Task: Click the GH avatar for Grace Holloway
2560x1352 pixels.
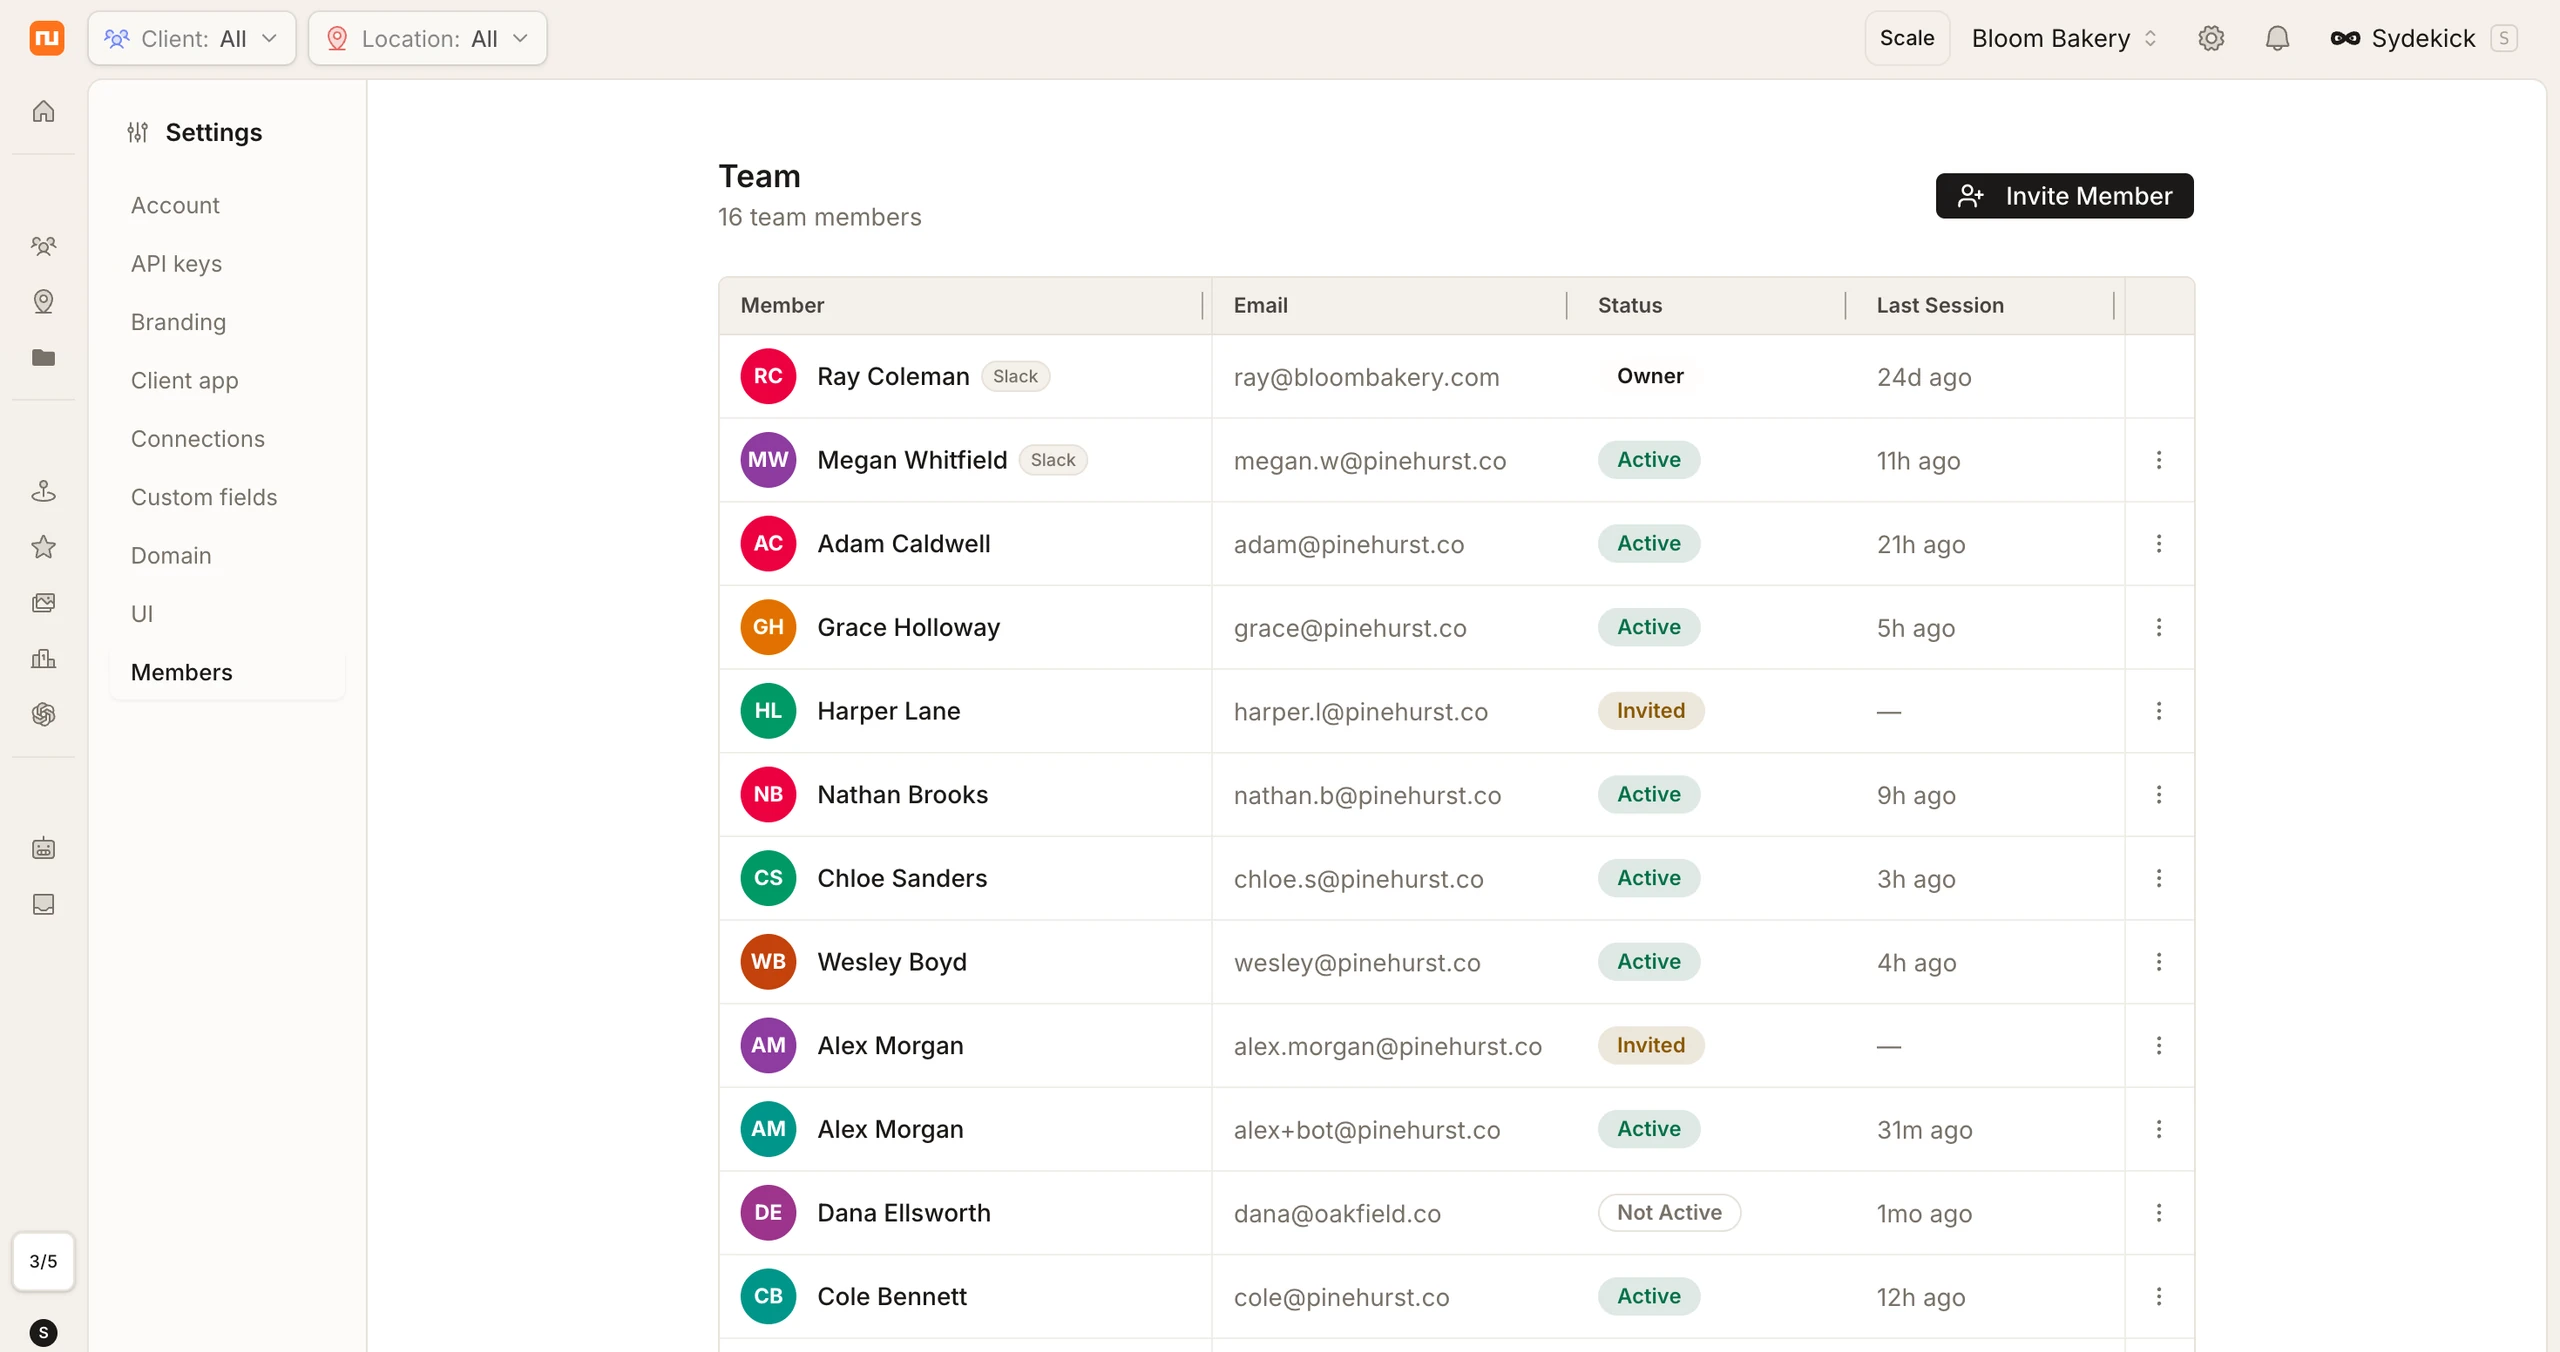Action: pyautogui.click(x=768, y=627)
